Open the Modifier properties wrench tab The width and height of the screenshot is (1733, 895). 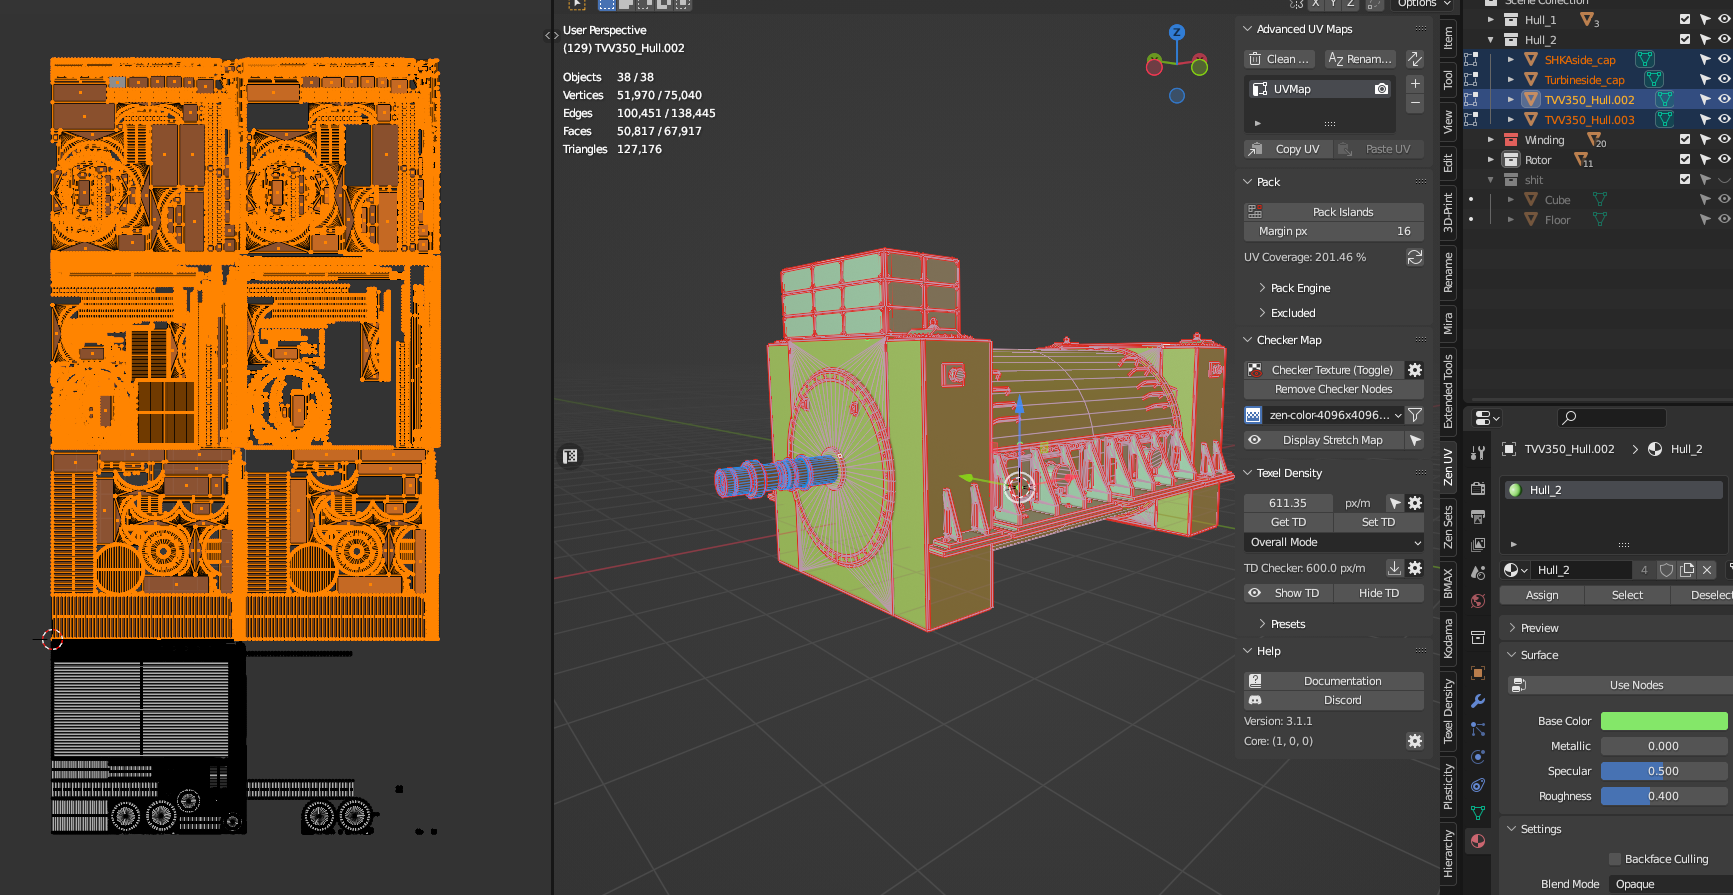pyautogui.click(x=1478, y=701)
